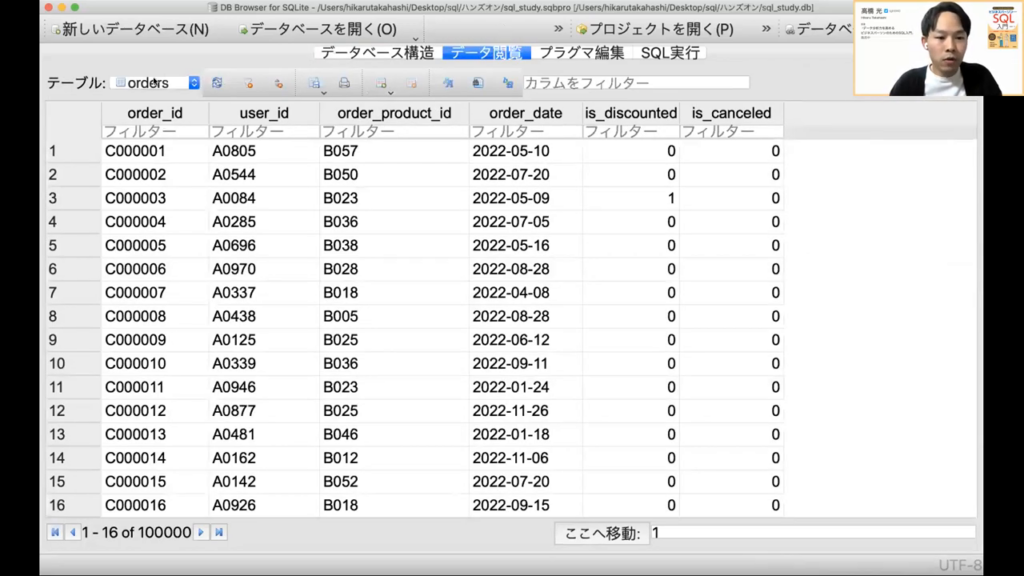This screenshot has width=1024, height=576.
Task: Sort by the is_discounted column header
Action: [630, 113]
